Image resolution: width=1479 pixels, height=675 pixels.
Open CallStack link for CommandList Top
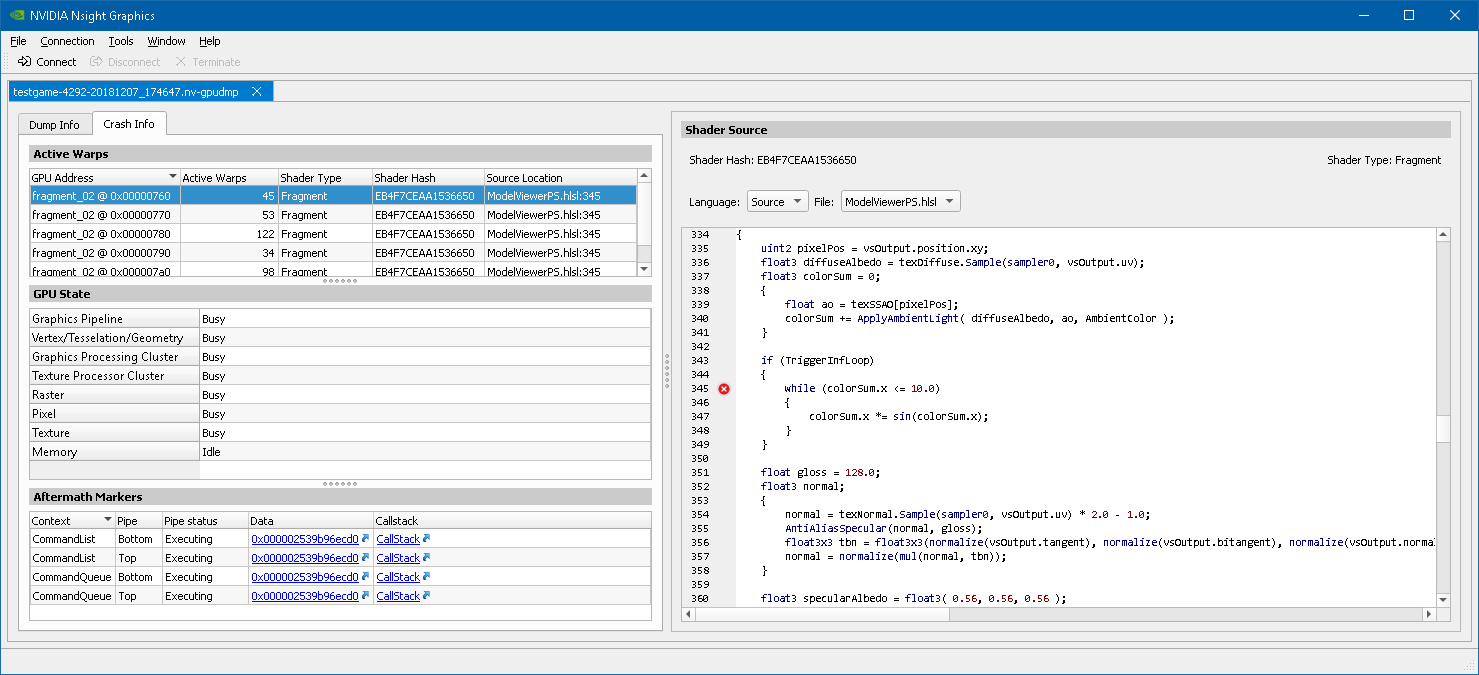pyautogui.click(x=397, y=558)
